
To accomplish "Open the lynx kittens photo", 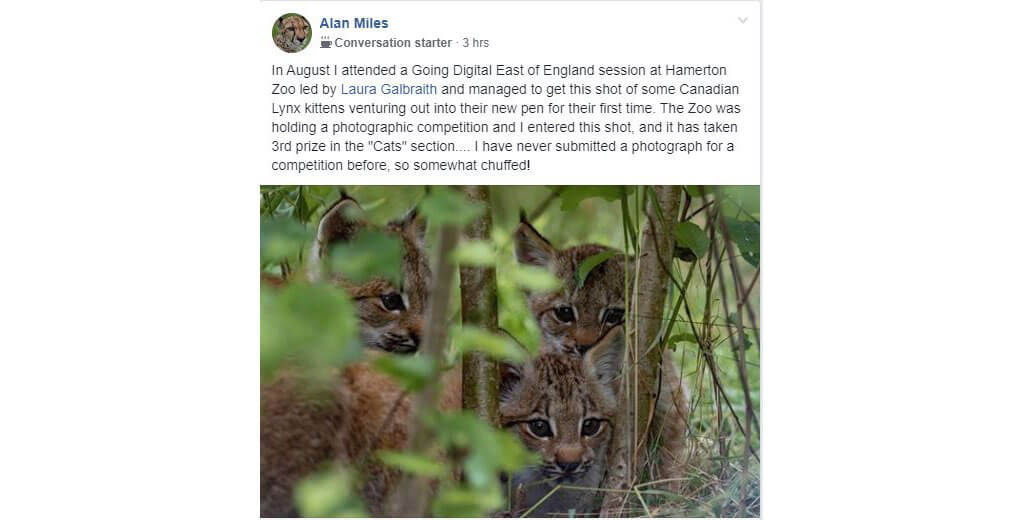I will (510, 350).
